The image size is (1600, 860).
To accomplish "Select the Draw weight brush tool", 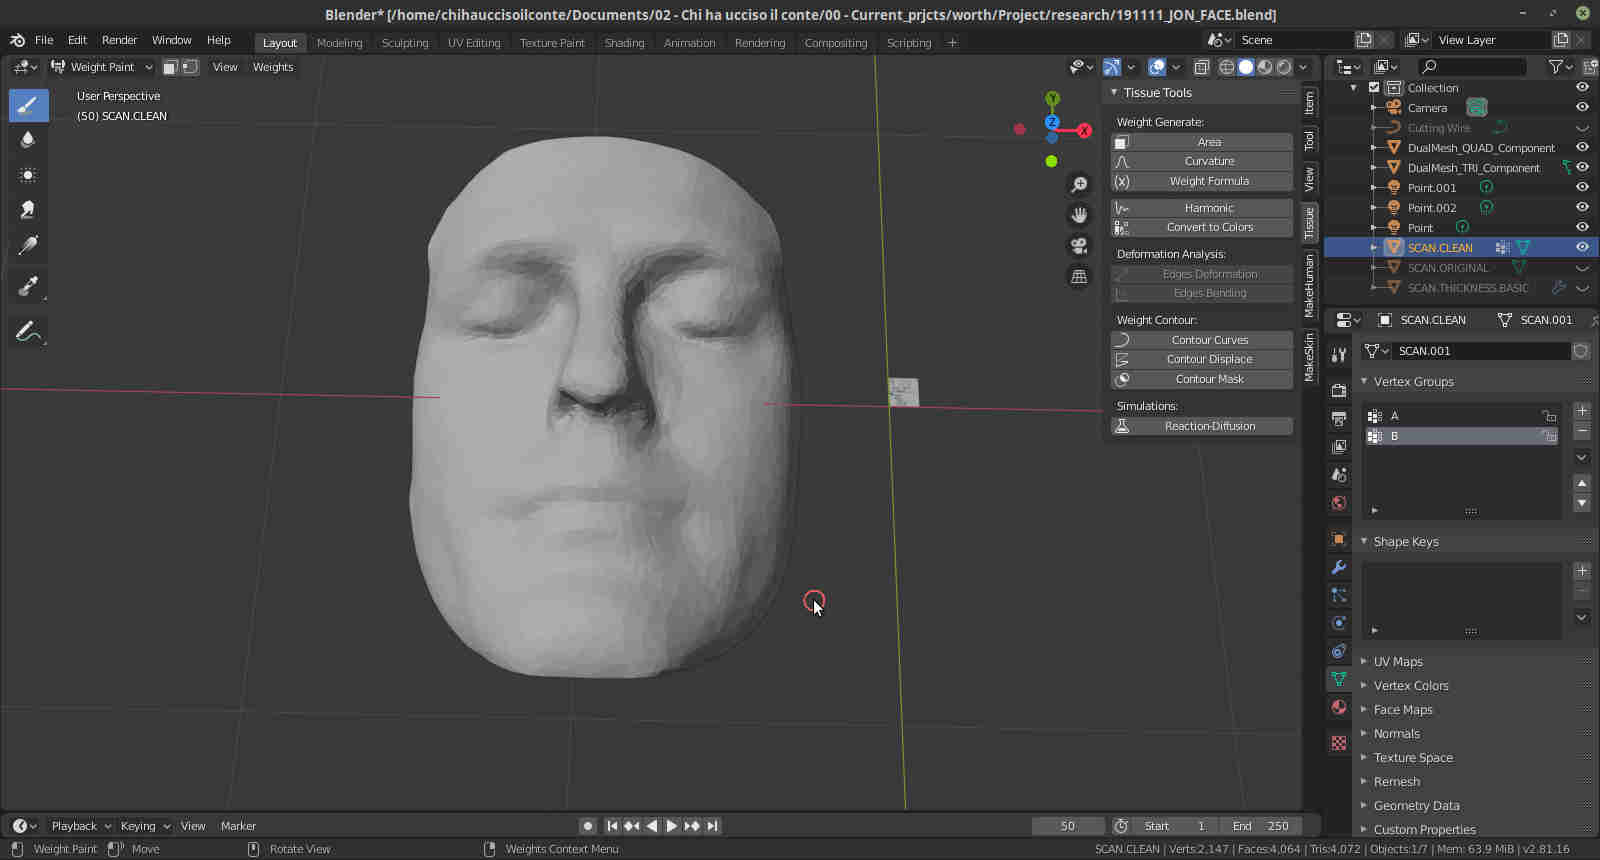I will click(28, 105).
